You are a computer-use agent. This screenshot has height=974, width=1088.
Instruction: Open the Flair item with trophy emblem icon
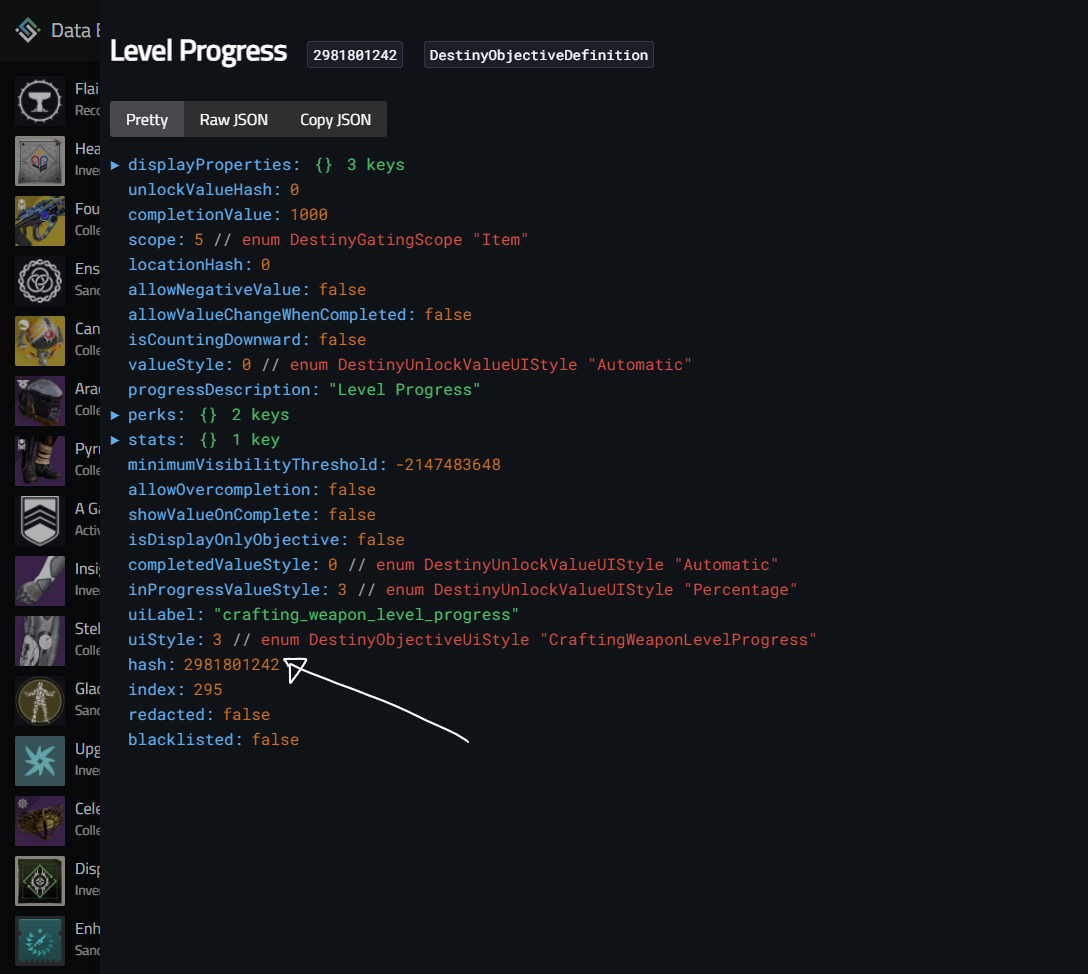pos(39,100)
